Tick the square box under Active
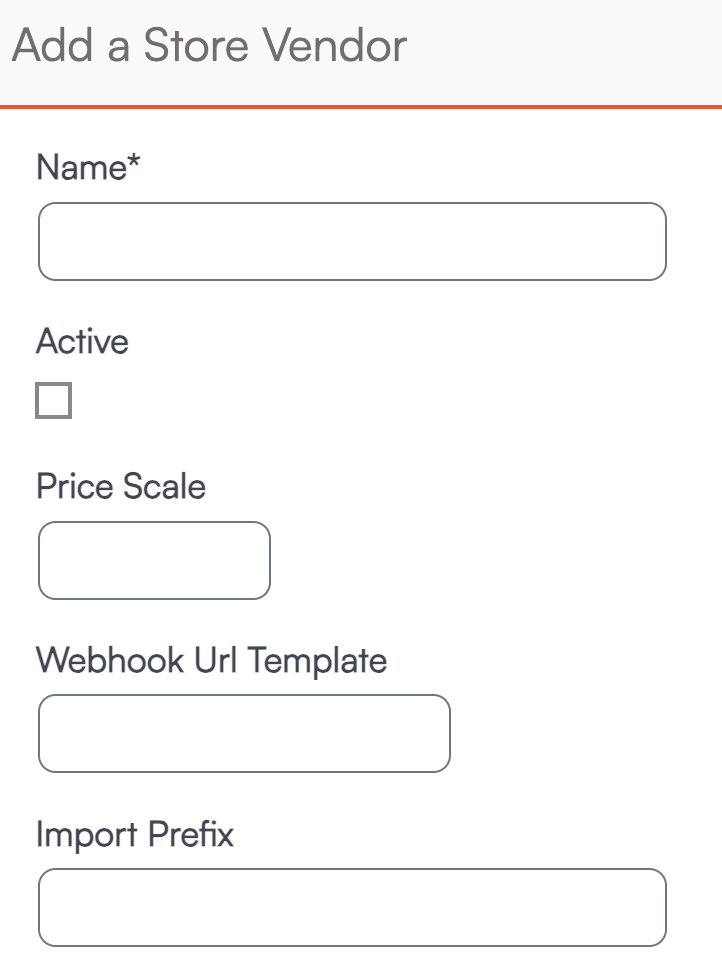The width and height of the screenshot is (722, 974). tap(54, 401)
